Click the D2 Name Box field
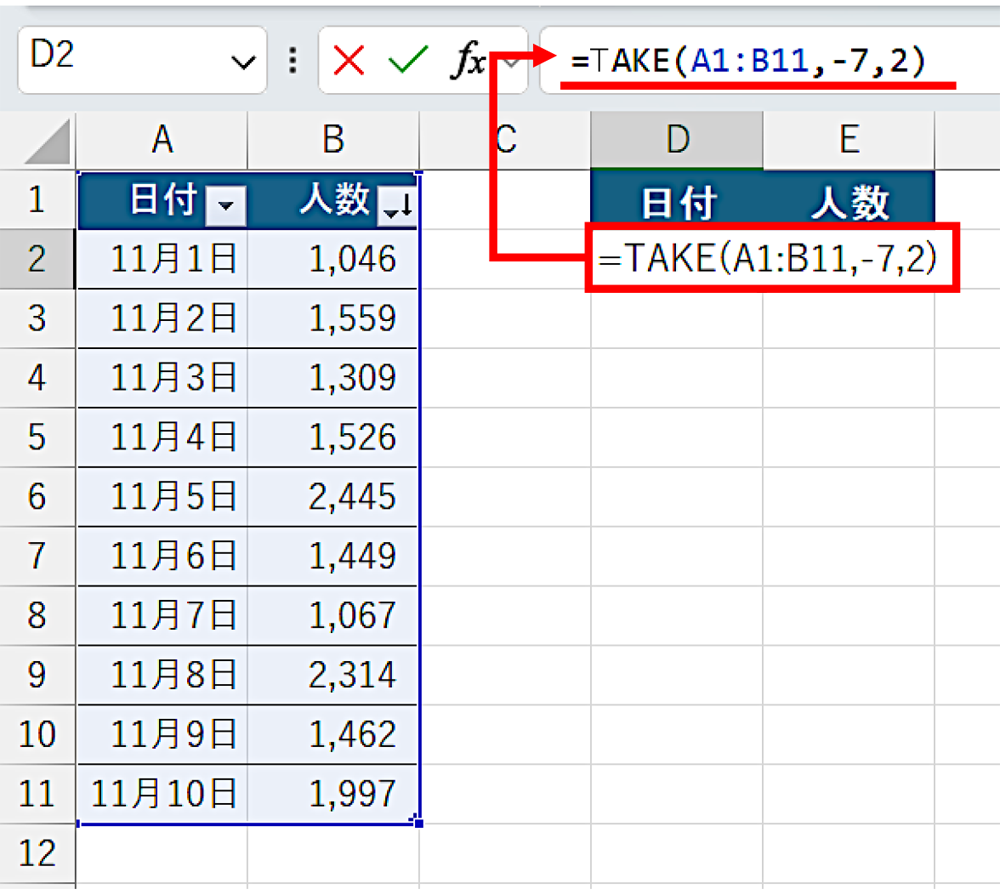Image resolution: width=1000 pixels, height=892 pixels. (x=142, y=60)
